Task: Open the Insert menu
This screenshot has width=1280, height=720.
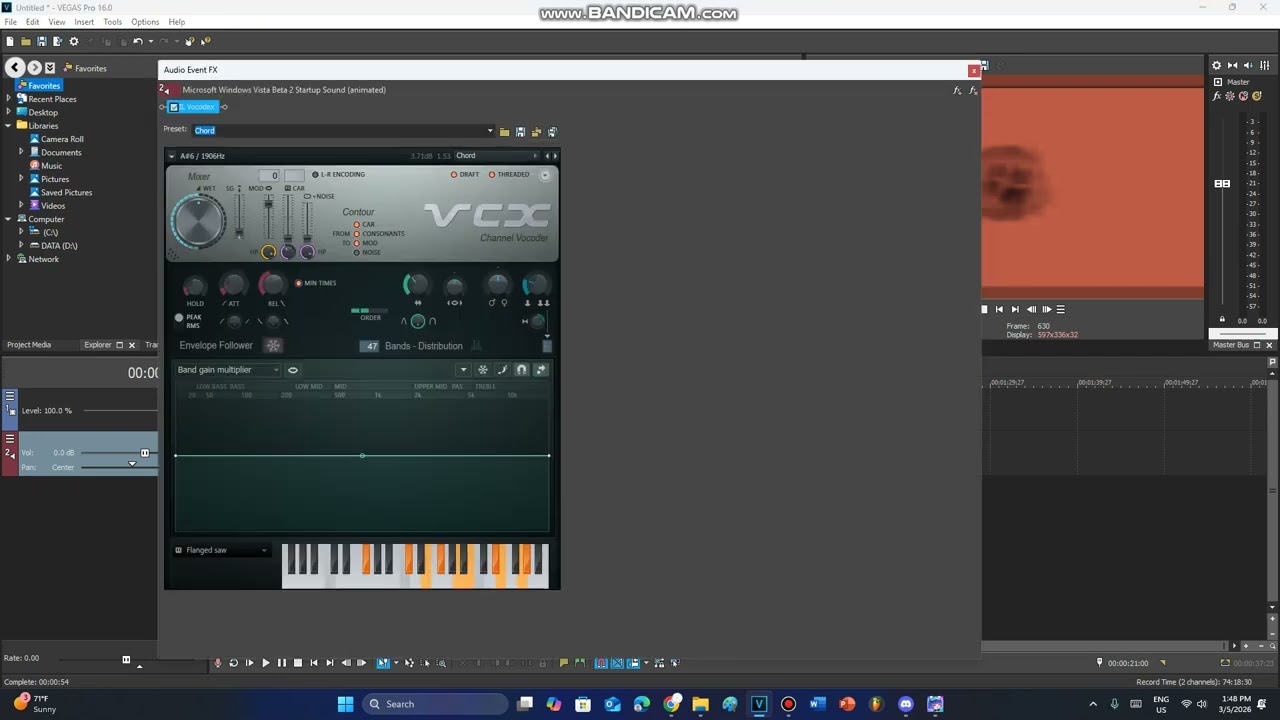Action: pos(84,21)
